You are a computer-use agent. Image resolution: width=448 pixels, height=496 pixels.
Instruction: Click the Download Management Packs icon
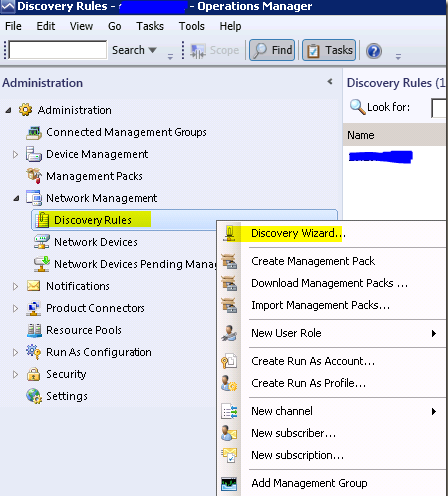tap(229, 283)
